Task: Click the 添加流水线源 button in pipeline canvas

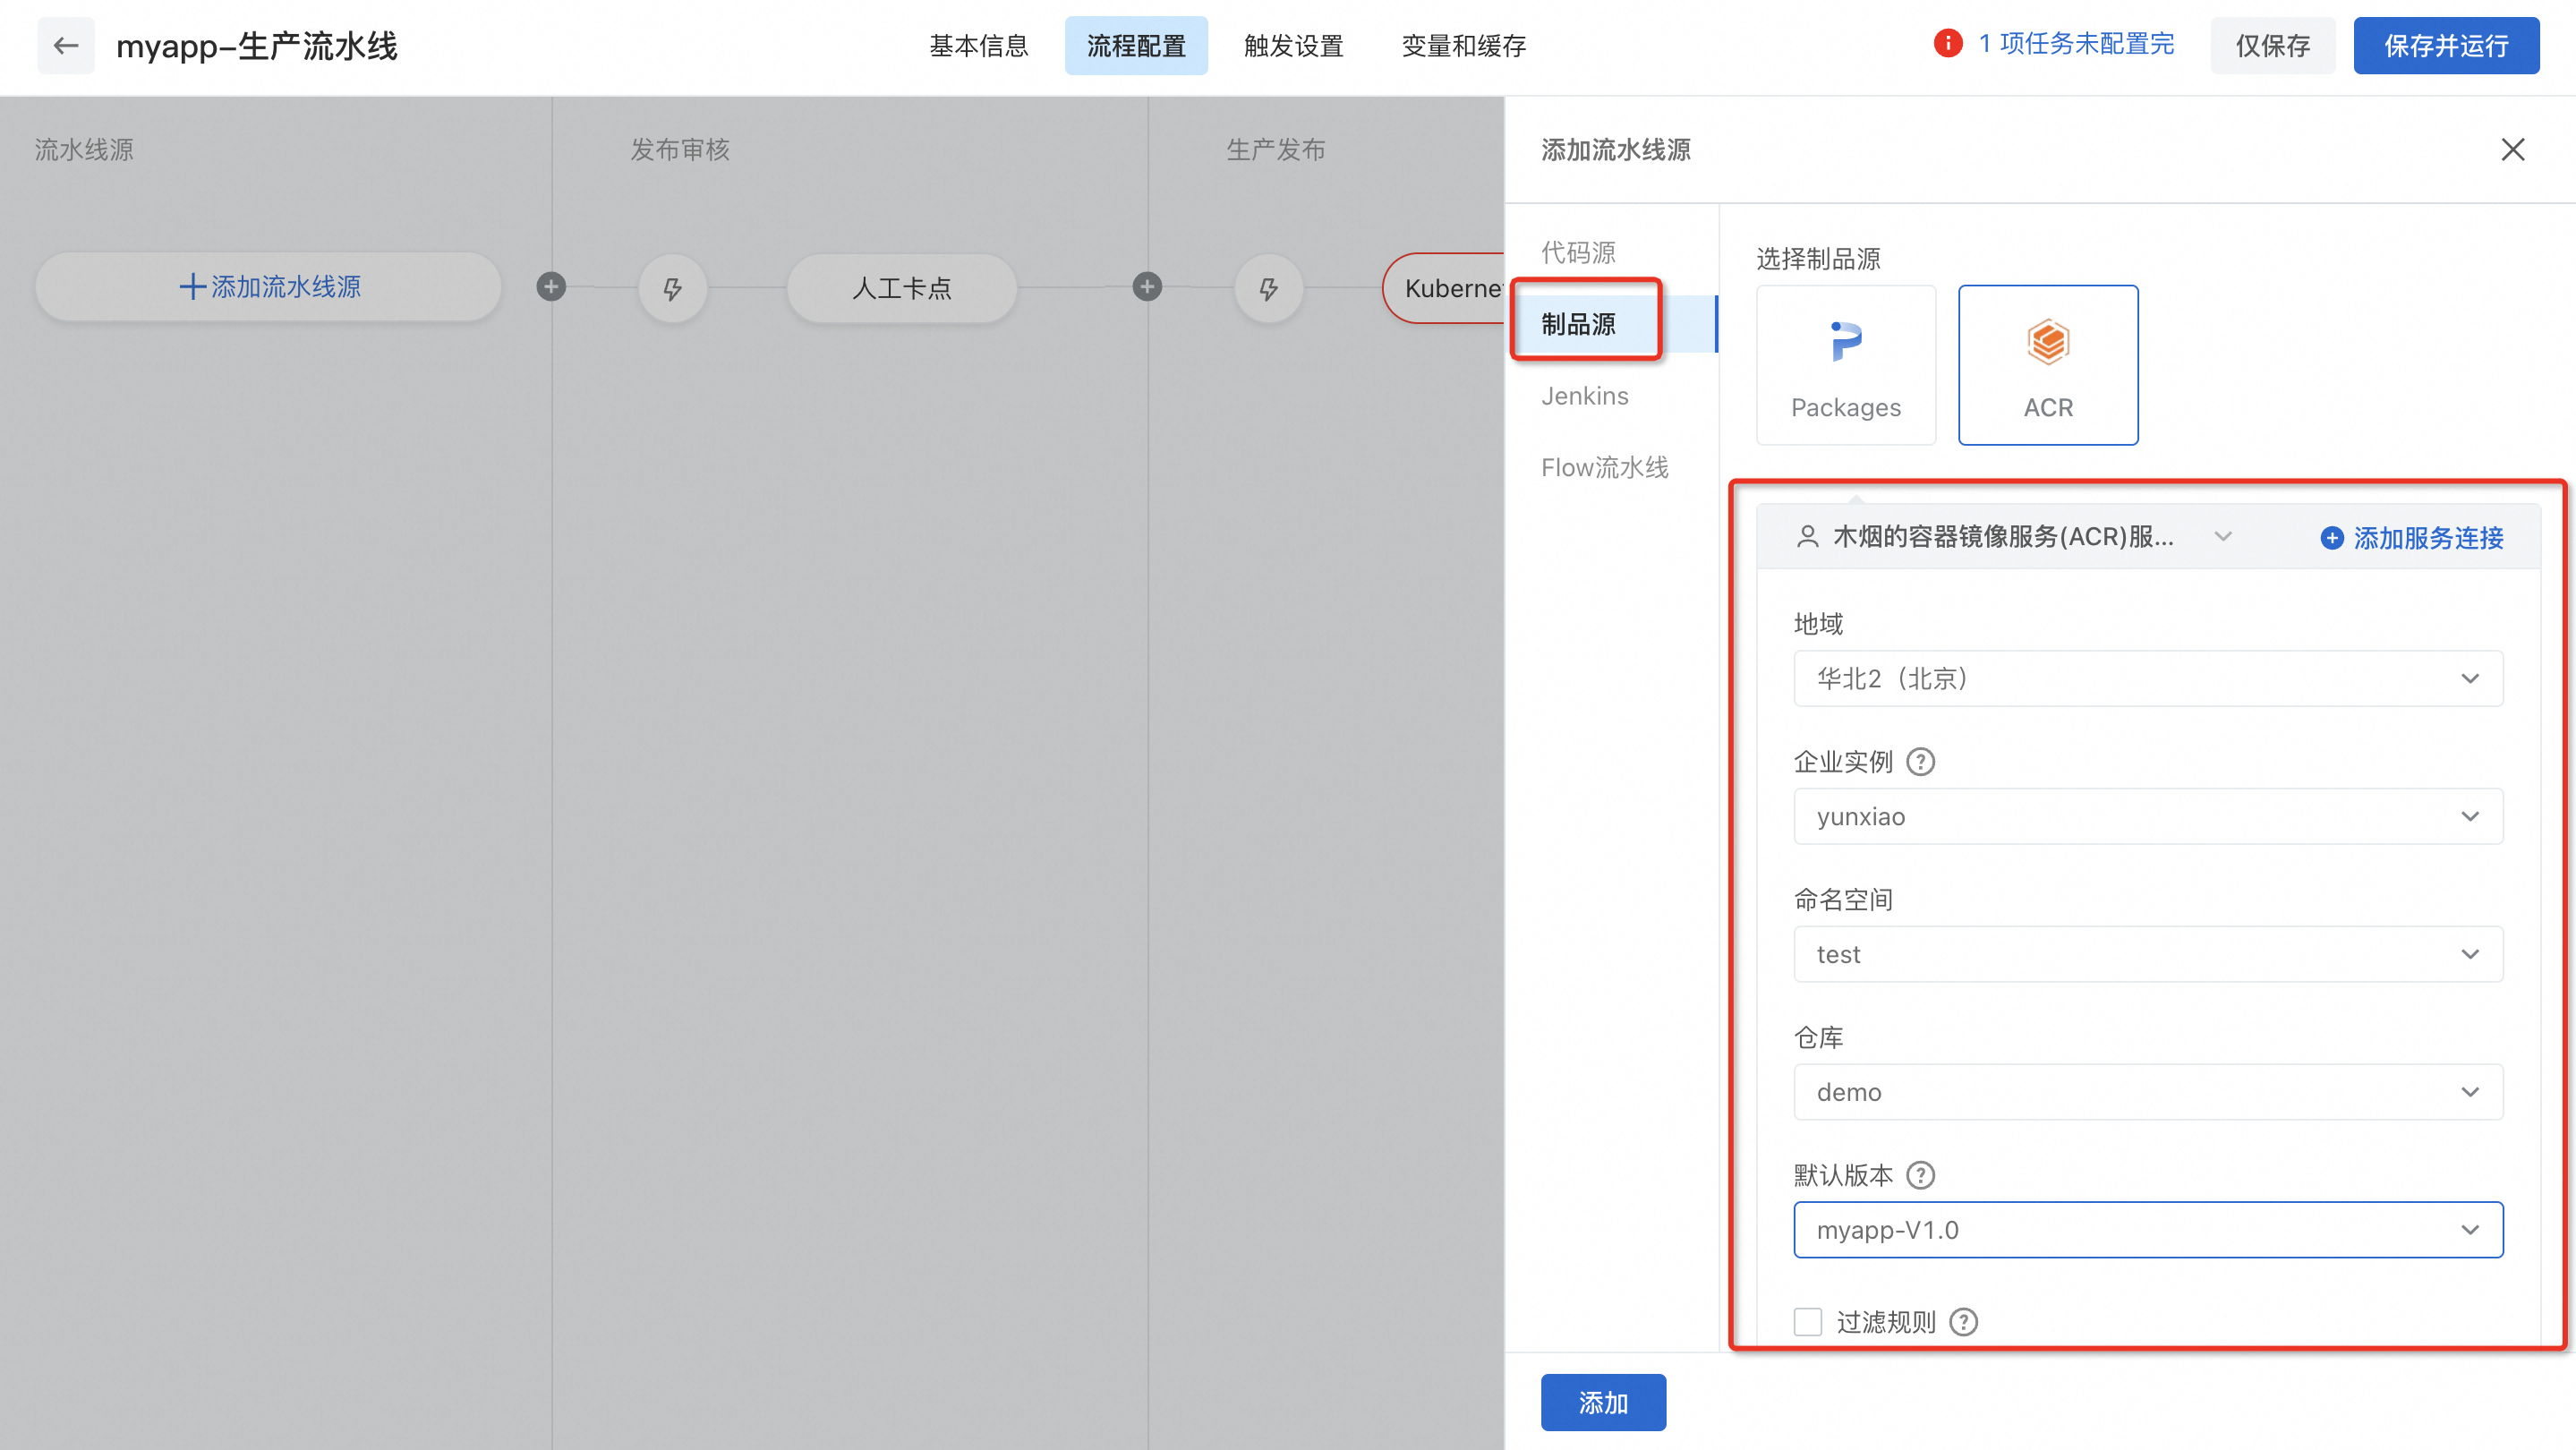Action: click(x=268, y=287)
